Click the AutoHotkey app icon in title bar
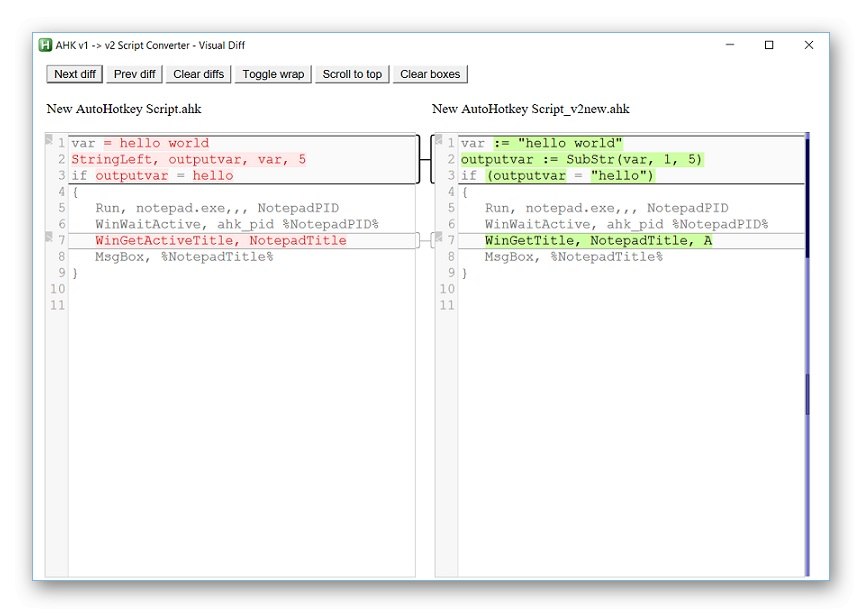 tap(45, 45)
